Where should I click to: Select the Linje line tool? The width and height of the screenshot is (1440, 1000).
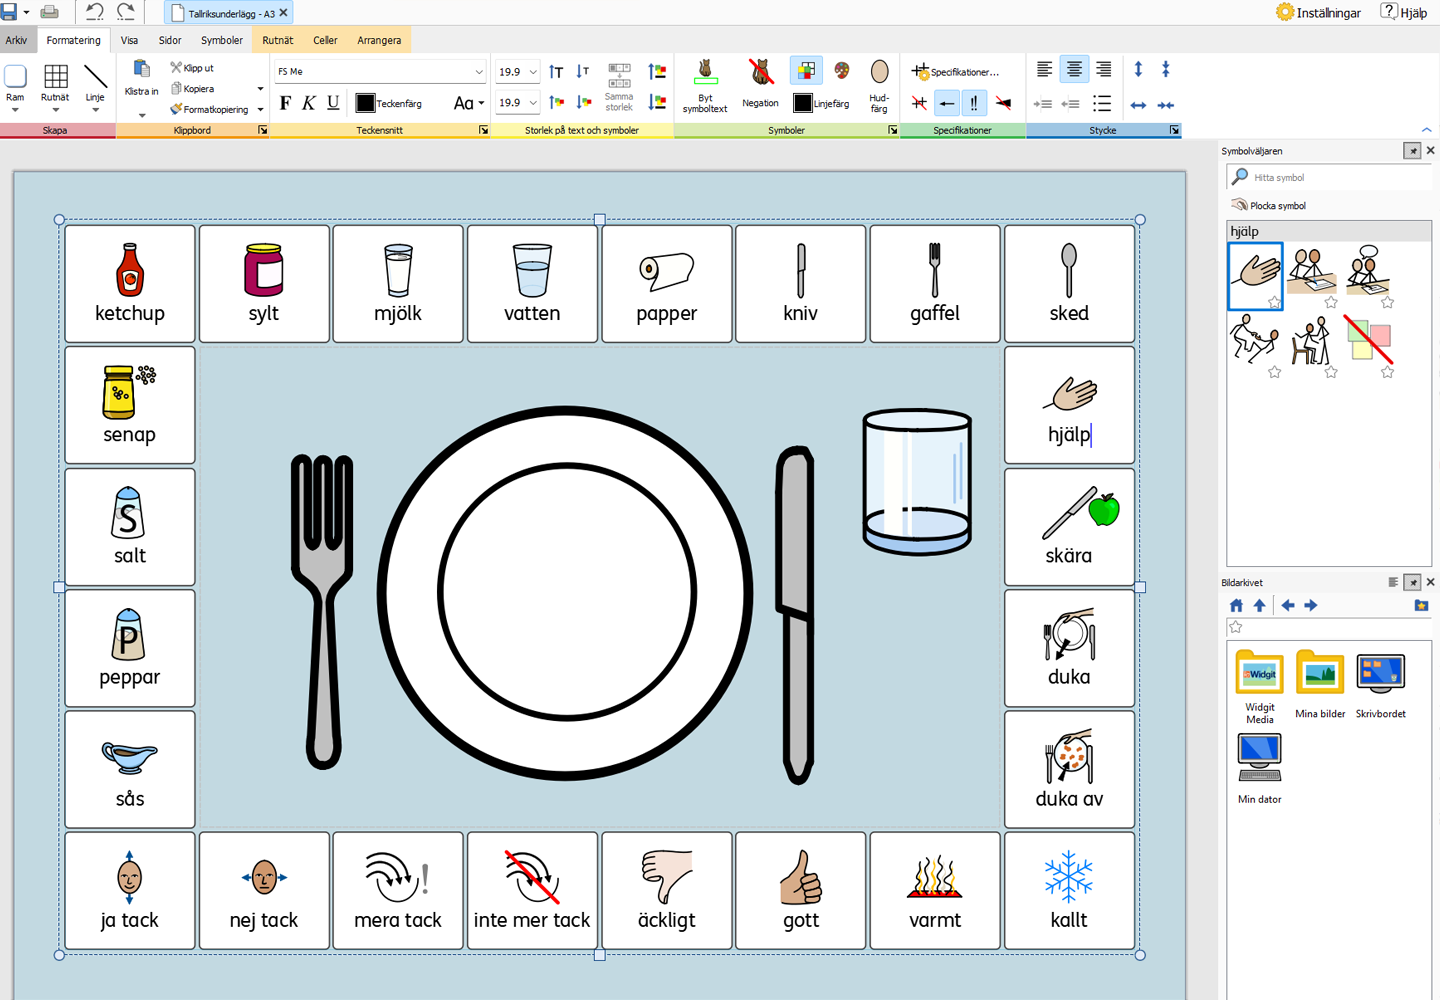tap(95, 83)
